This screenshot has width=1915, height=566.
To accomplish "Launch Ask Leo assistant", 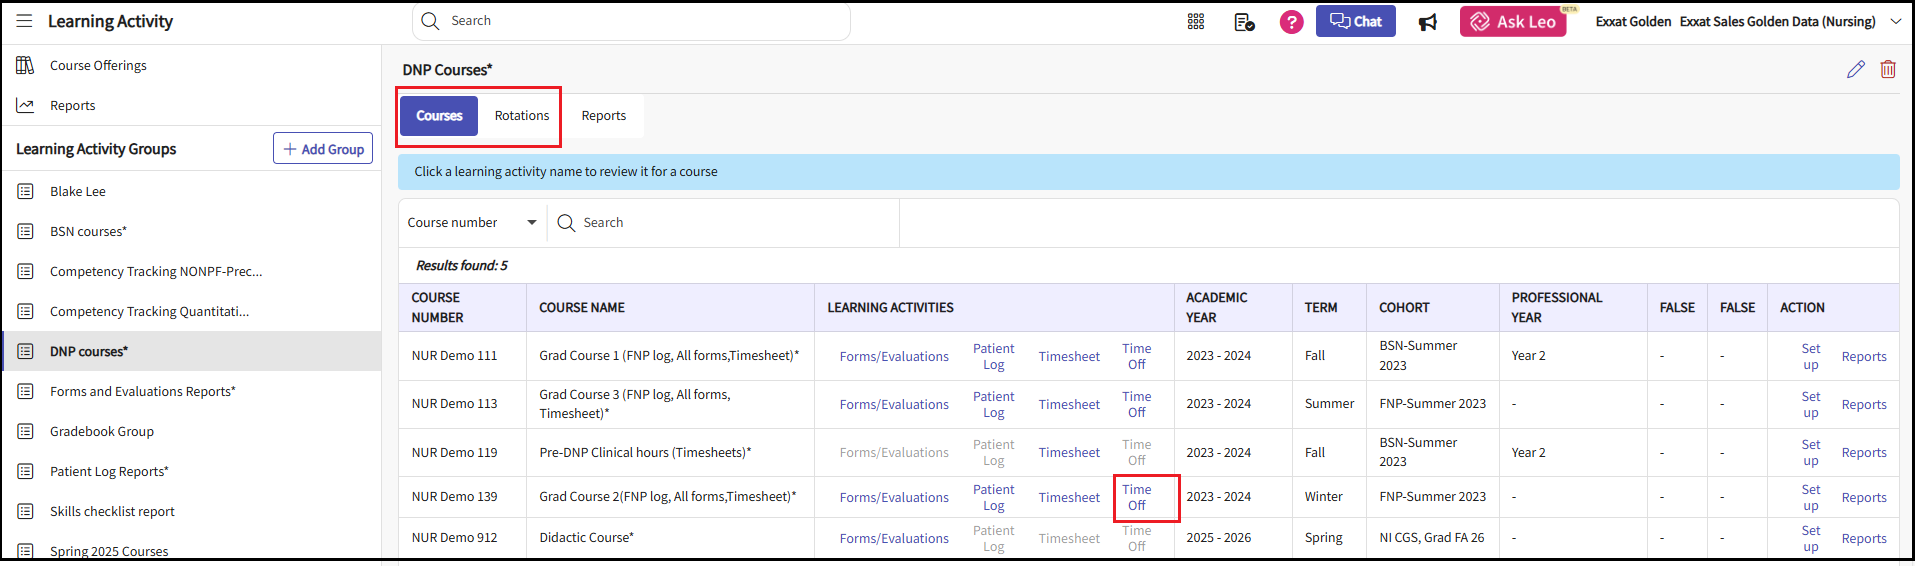I will pyautogui.click(x=1513, y=21).
